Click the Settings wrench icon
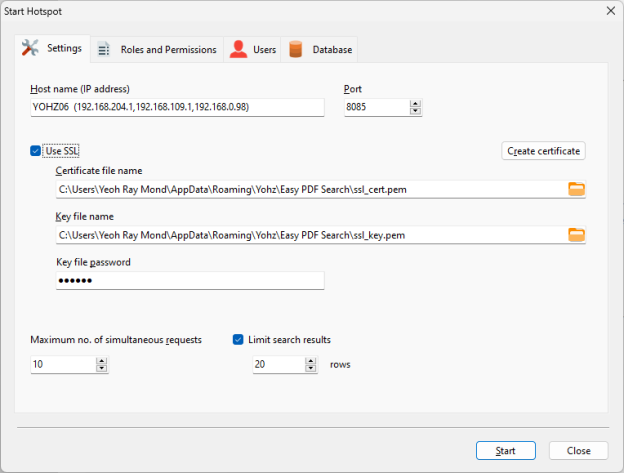624x473 pixels. (30, 48)
